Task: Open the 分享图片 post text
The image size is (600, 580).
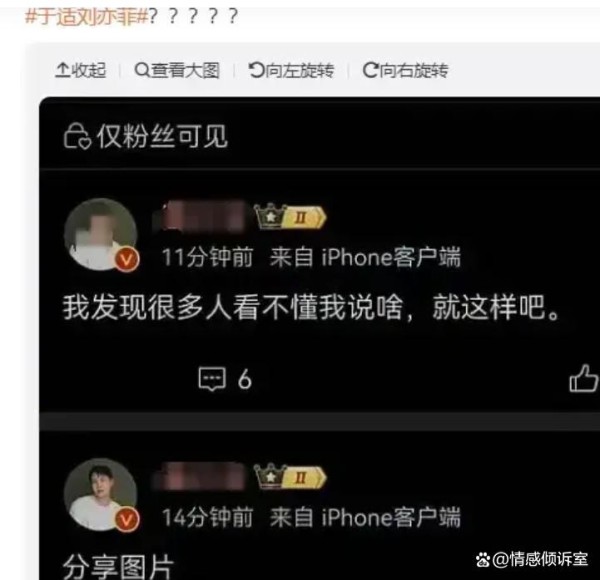Action: tap(118, 567)
